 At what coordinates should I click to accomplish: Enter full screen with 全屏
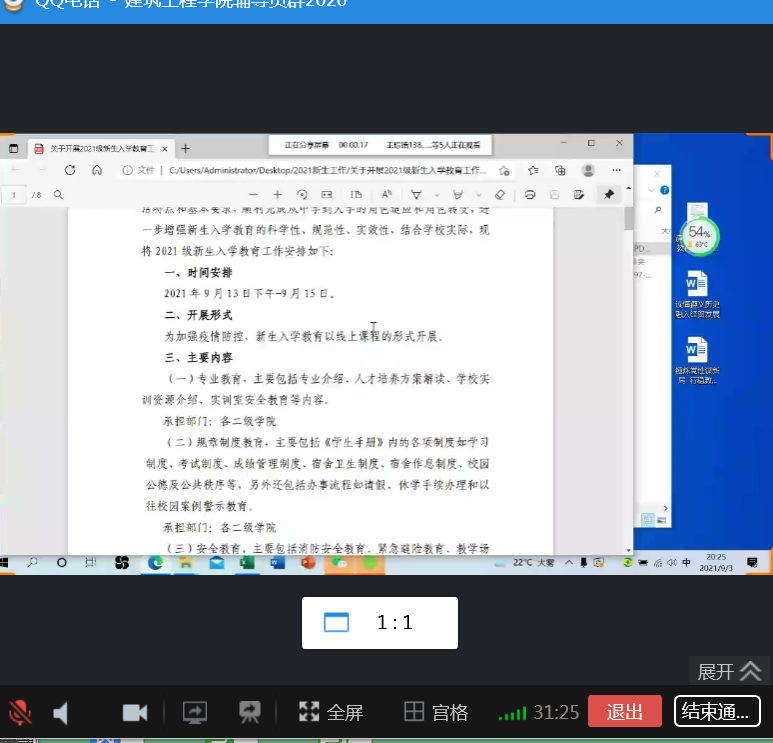pos(331,712)
